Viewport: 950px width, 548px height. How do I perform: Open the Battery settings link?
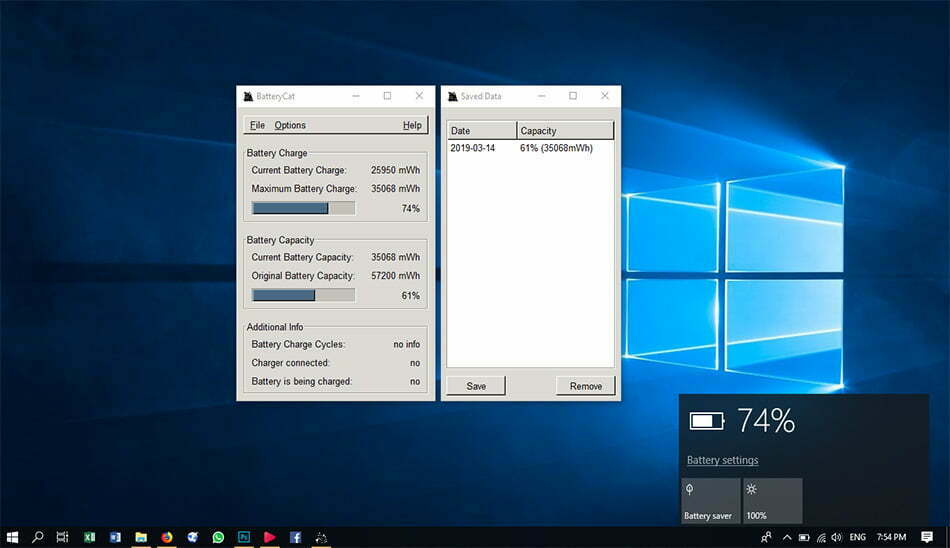(x=722, y=460)
